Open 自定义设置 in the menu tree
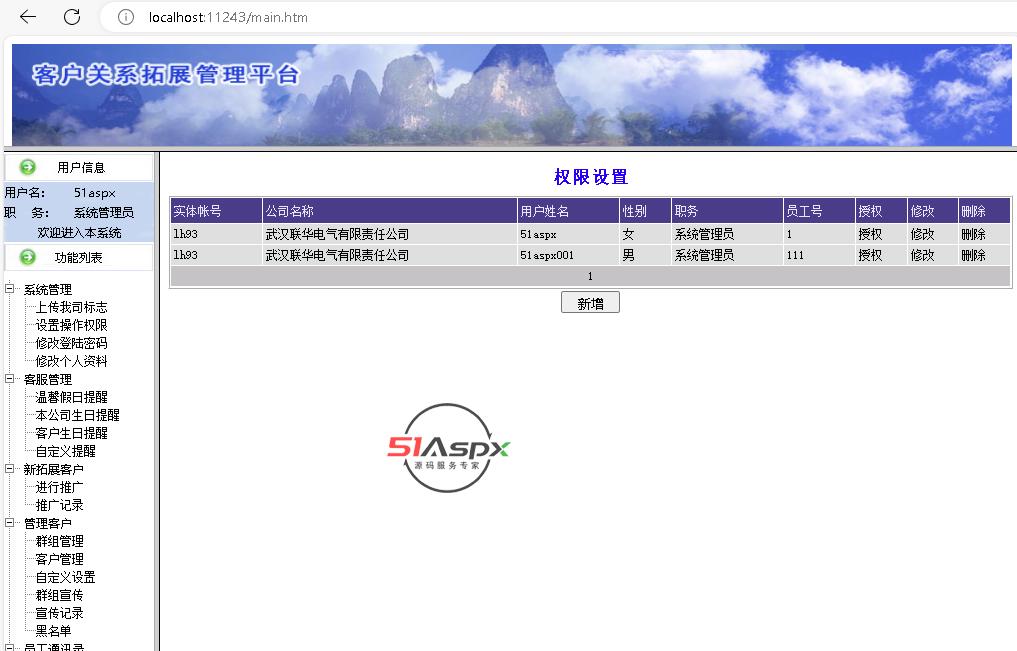The height and width of the screenshot is (651, 1017). (x=66, y=577)
